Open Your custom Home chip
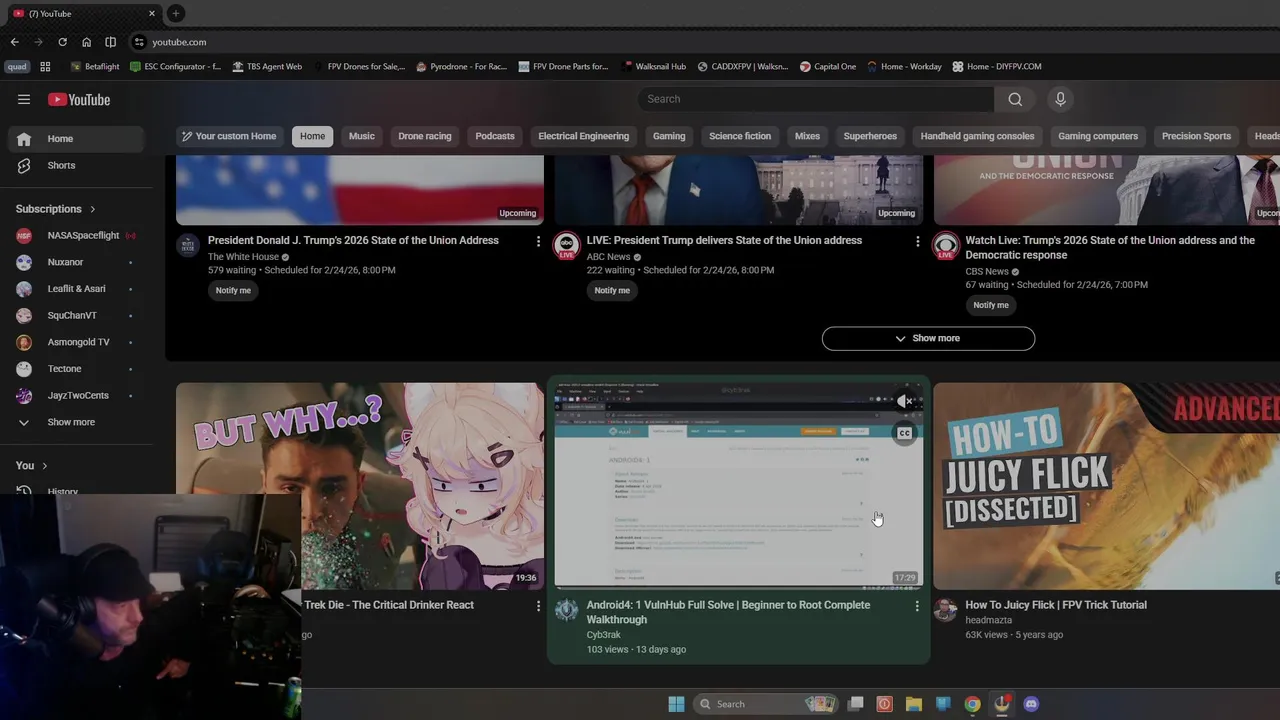This screenshot has width=1280, height=720. [228, 136]
